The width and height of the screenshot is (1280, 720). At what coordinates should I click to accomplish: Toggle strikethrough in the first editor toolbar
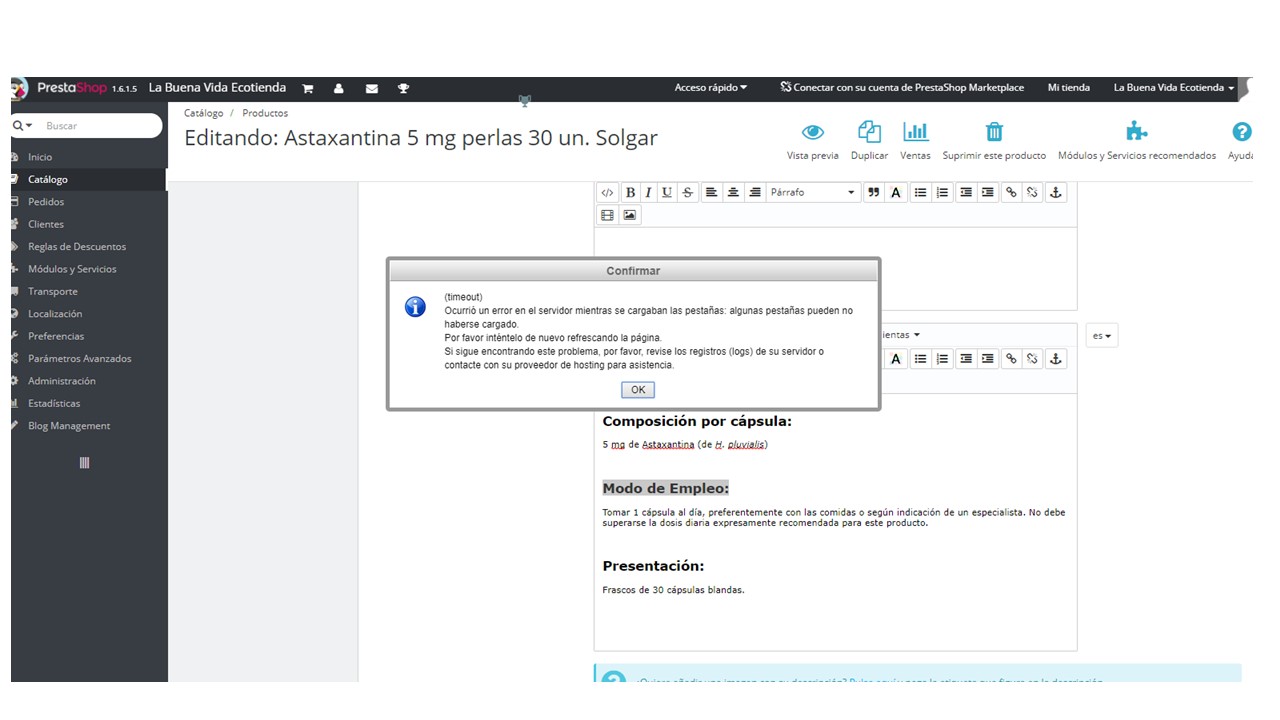[x=687, y=193]
